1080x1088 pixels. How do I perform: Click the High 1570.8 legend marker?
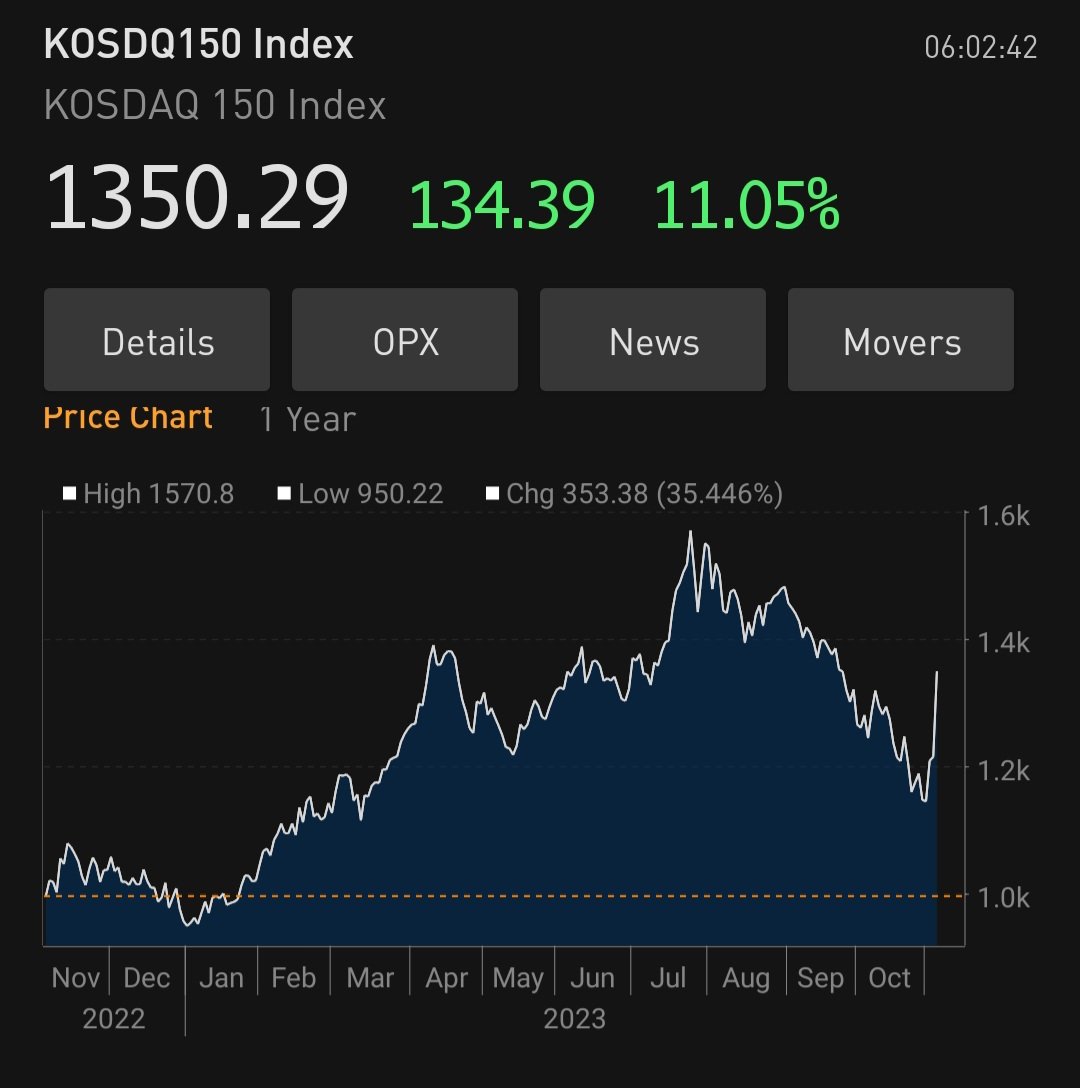tap(69, 493)
